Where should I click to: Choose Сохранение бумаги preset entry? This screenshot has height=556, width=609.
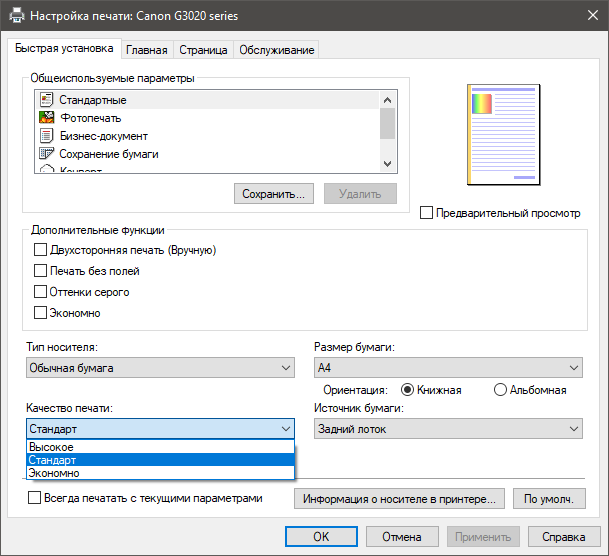click(207, 154)
